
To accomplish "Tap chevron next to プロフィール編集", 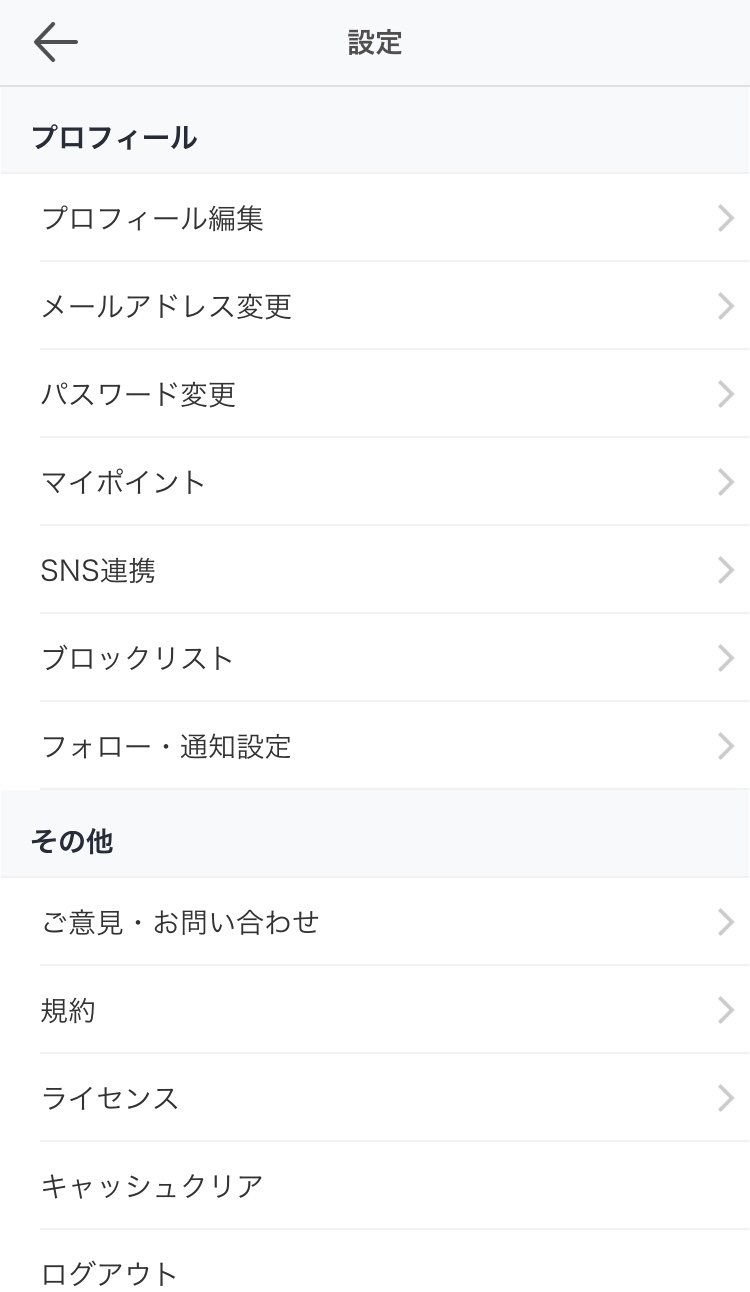I will (x=726, y=218).
